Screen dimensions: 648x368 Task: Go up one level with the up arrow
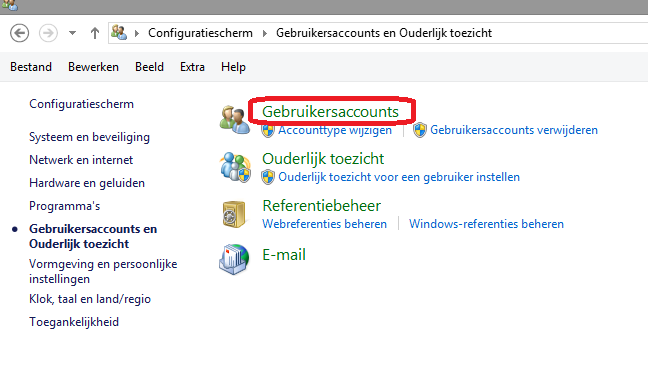(95, 33)
